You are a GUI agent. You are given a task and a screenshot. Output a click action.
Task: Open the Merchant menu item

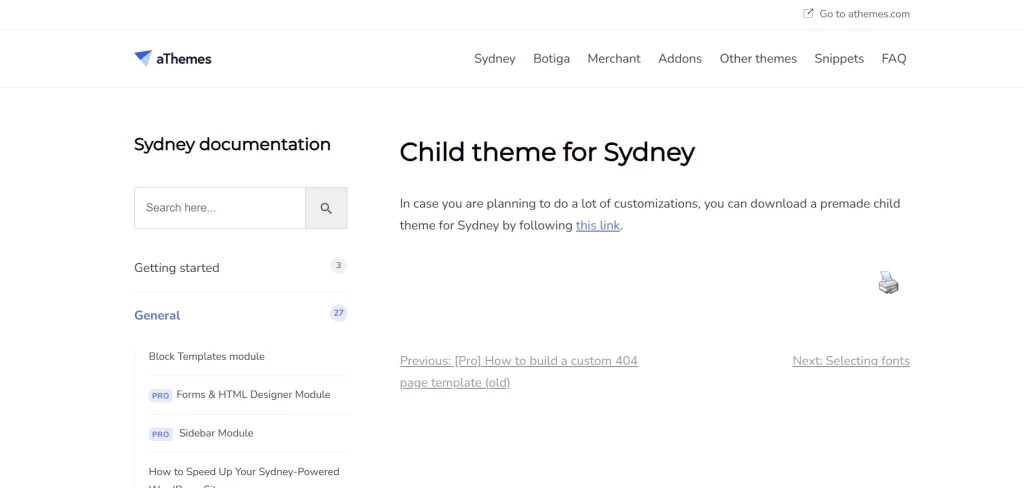[614, 59]
